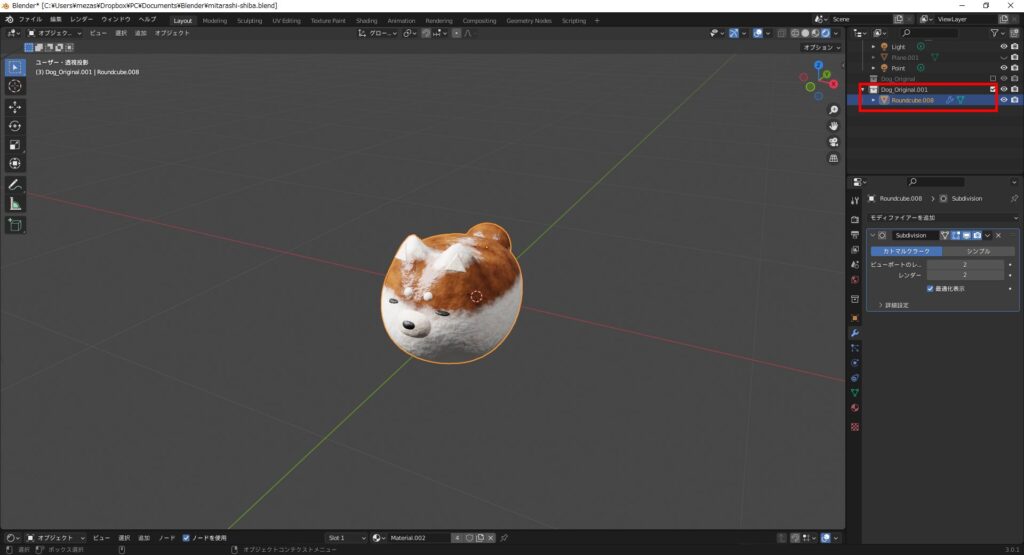Viewport: 1024px width, 555px height.
Task: Pick the Add Cube tool
Action: point(15,225)
